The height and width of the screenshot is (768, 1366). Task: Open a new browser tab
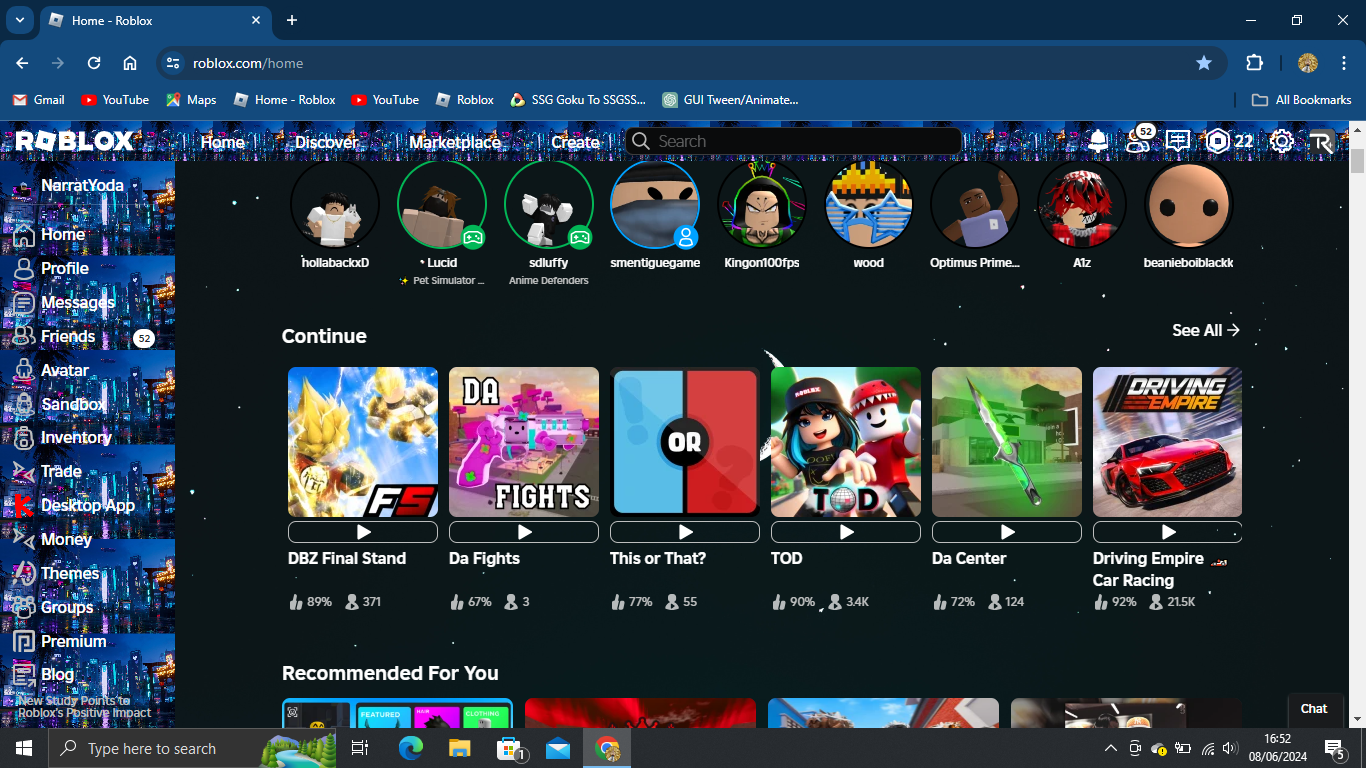click(292, 20)
